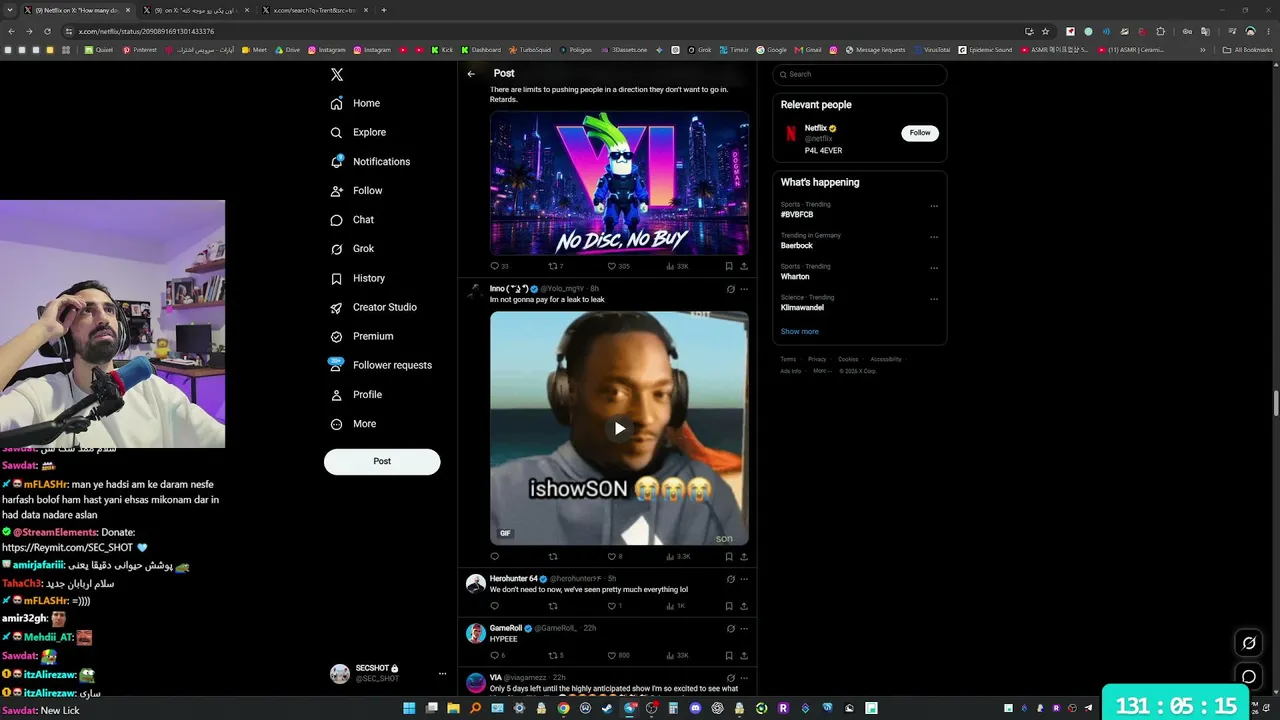Open File Explorer from the taskbar

click(453, 708)
